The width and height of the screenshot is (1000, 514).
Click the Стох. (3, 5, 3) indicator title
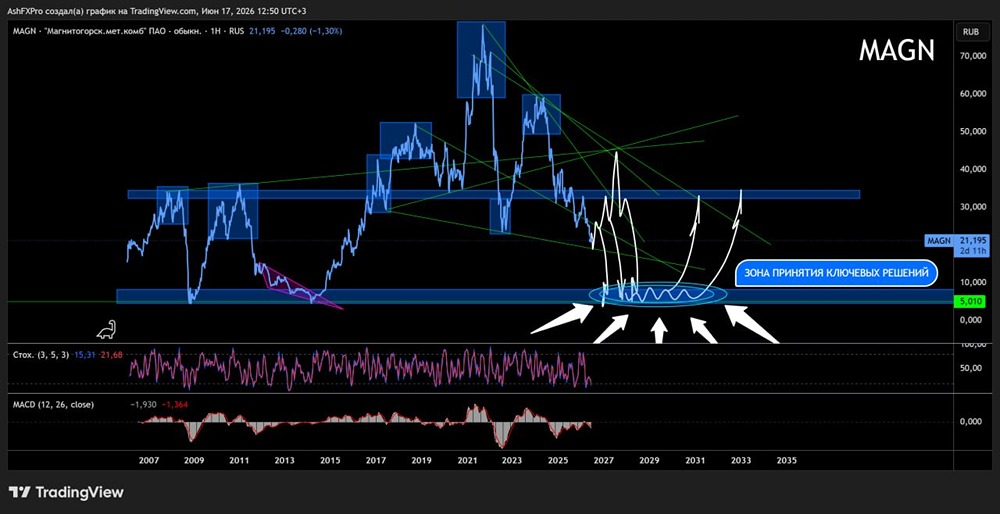42,354
